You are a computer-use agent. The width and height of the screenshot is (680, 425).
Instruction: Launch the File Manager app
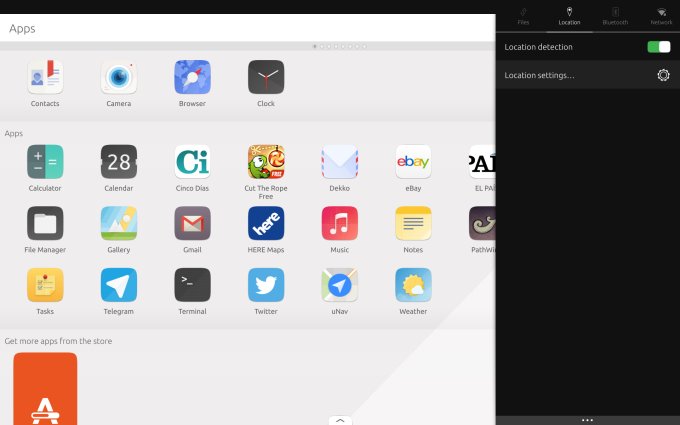point(45,223)
